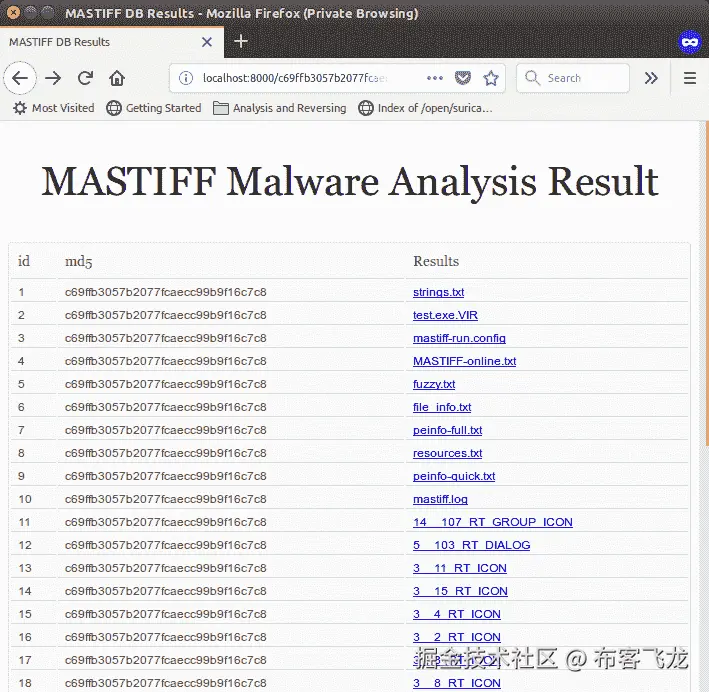Select the MASTIFF DB Results tab
709x692 pixels.
111,42
